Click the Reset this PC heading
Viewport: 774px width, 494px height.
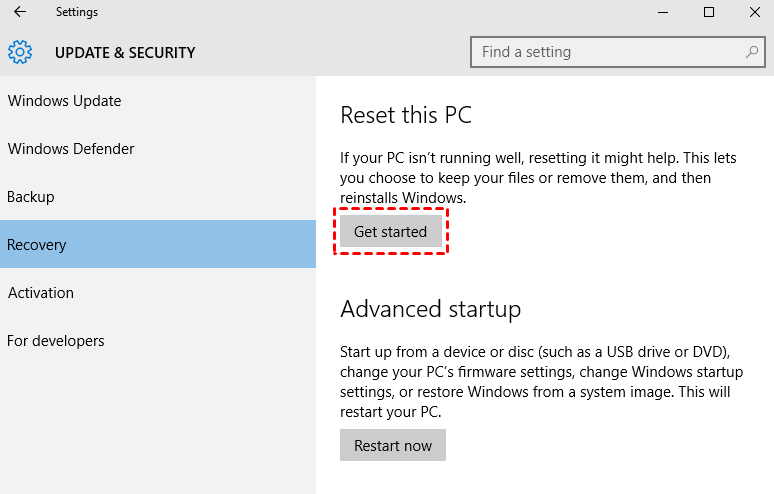(406, 115)
